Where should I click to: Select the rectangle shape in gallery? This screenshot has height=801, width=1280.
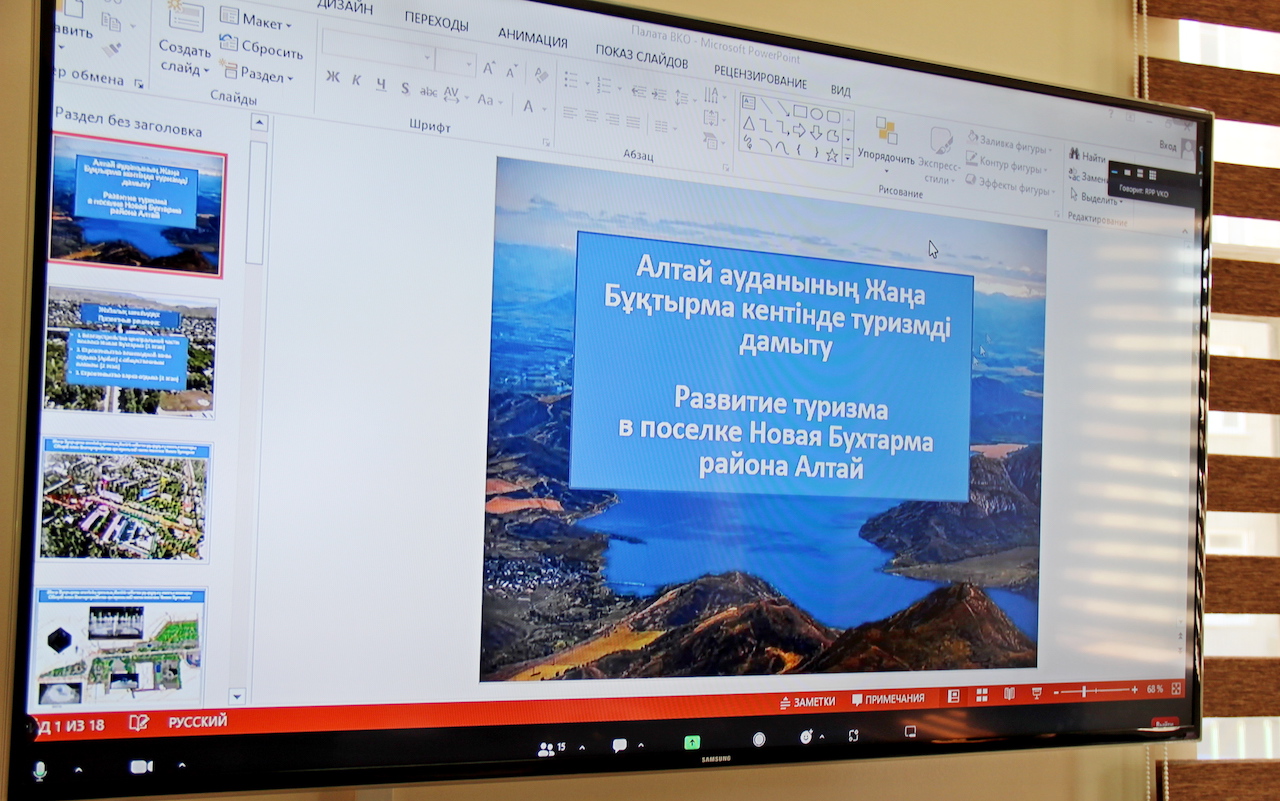[x=799, y=110]
